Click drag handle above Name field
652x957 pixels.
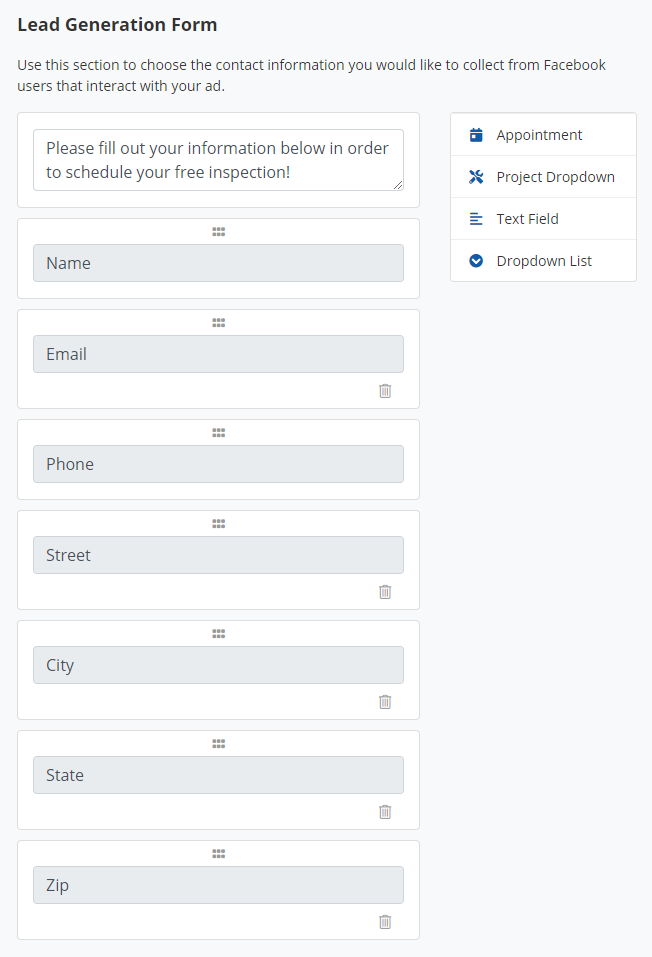point(218,231)
